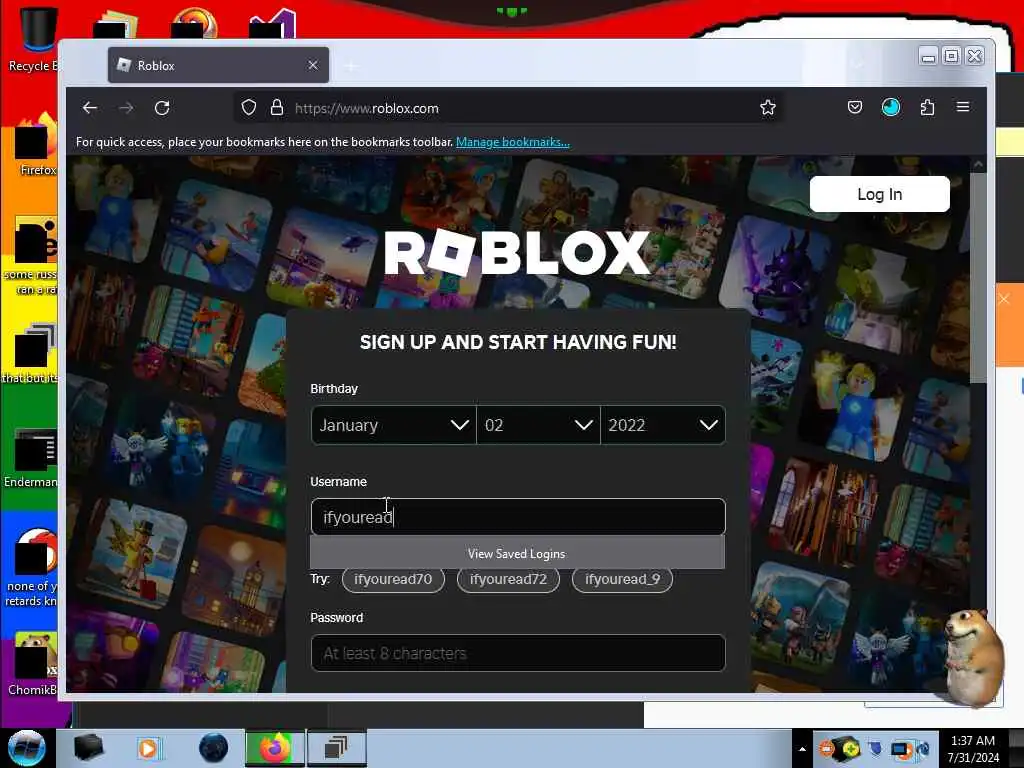Minimize the Firefox window
This screenshot has height=768, width=1024.
(928, 57)
